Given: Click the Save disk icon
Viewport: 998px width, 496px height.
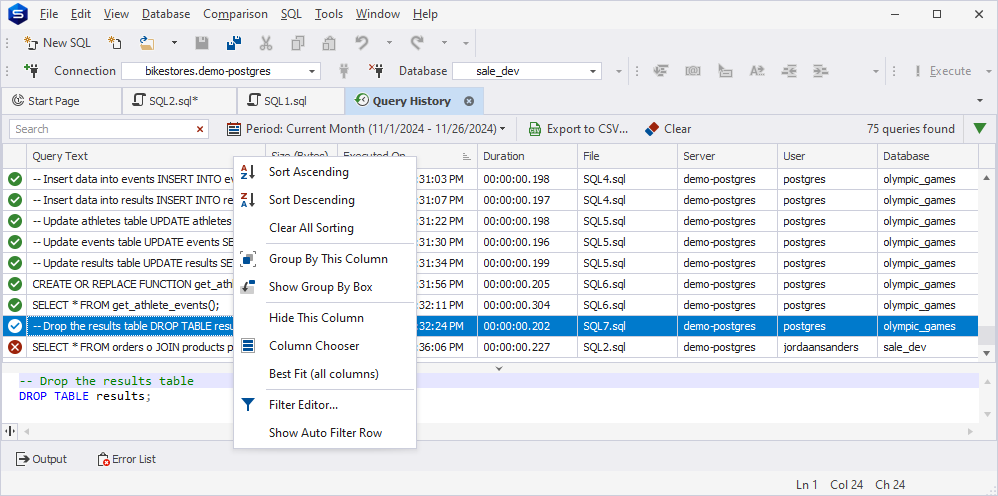Looking at the screenshot, I should [202, 43].
